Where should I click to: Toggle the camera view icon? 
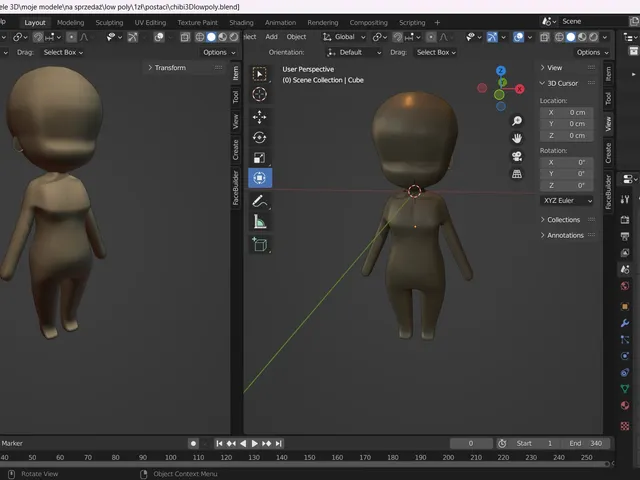click(x=517, y=156)
